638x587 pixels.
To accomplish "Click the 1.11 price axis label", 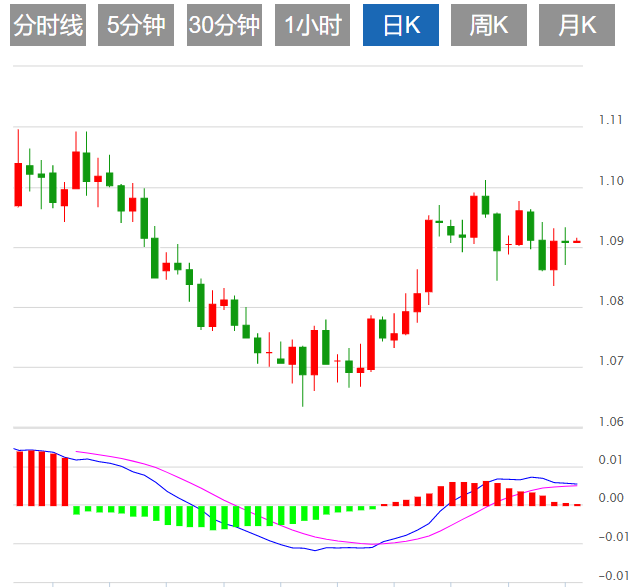I will pyautogui.click(x=610, y=120).
